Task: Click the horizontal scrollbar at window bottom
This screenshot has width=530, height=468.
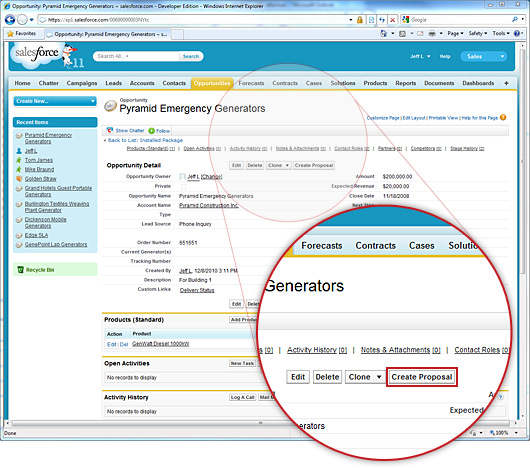Action: pyautogui.click(x=260, y=423)
